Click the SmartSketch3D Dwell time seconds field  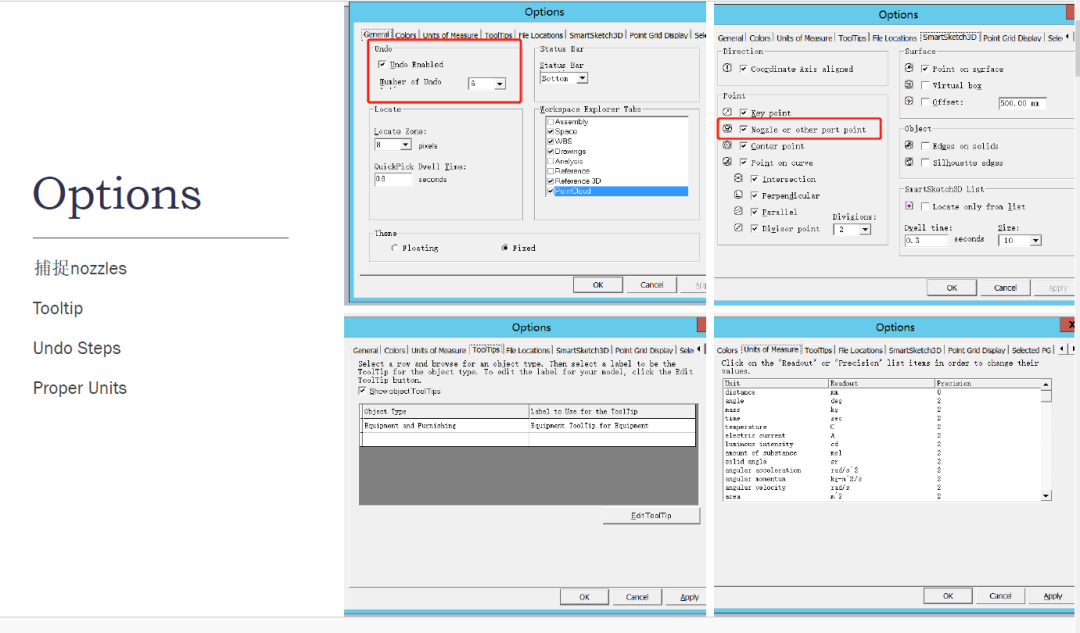pyautogui.click(x=926, y=240)
